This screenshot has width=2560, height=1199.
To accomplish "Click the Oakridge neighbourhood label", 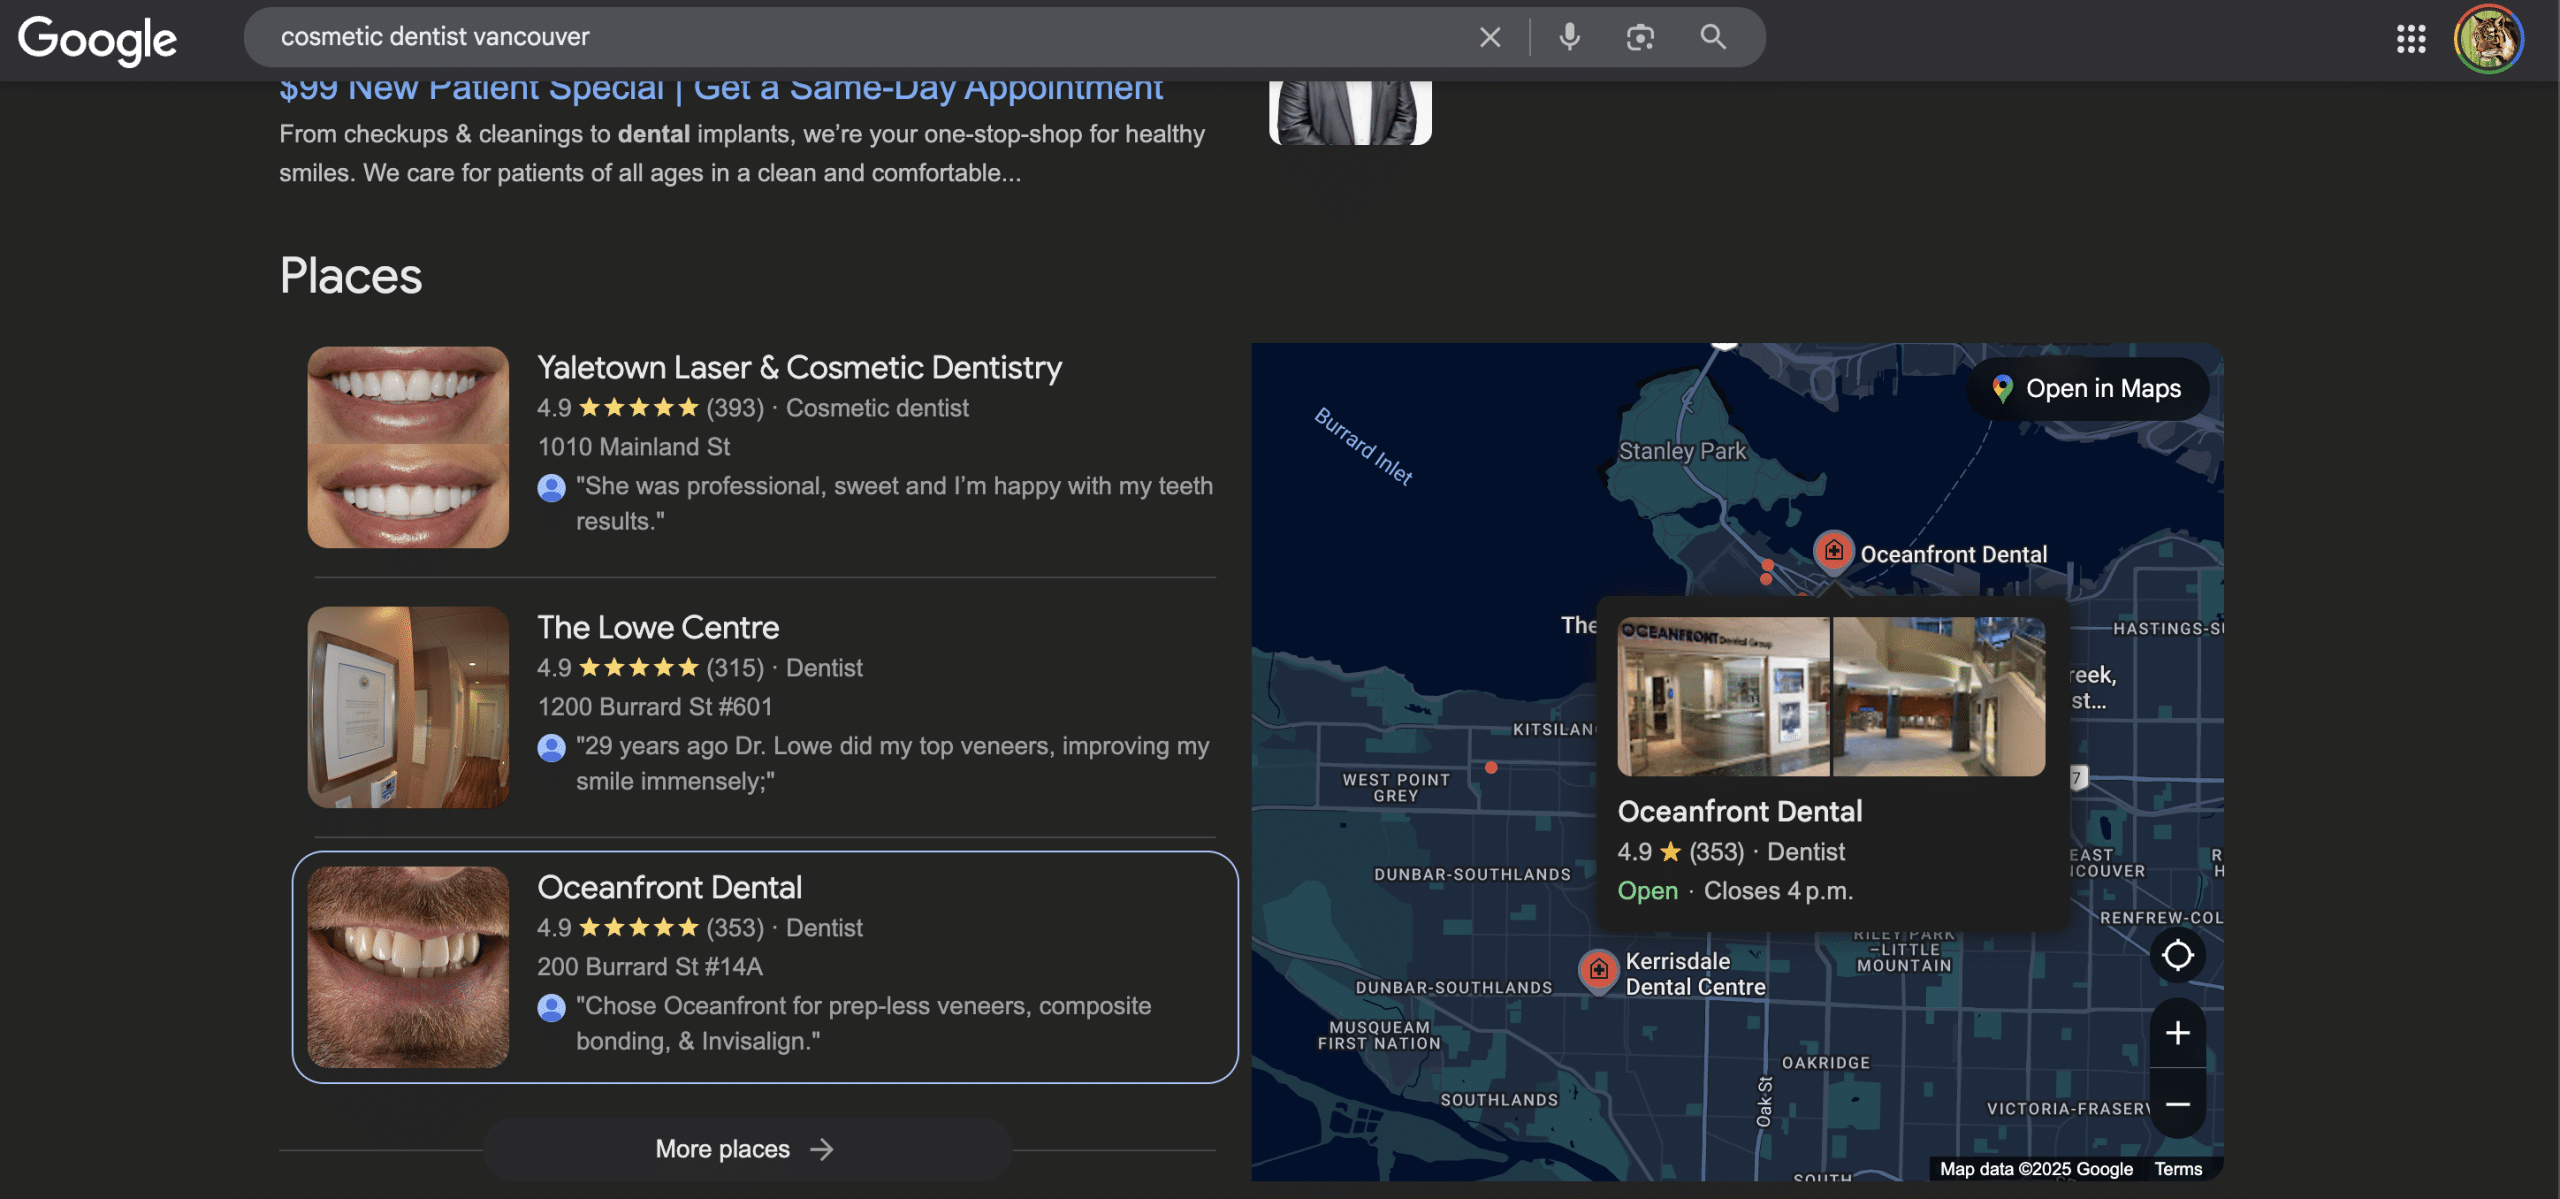I will click(x=1825, y=1062).
